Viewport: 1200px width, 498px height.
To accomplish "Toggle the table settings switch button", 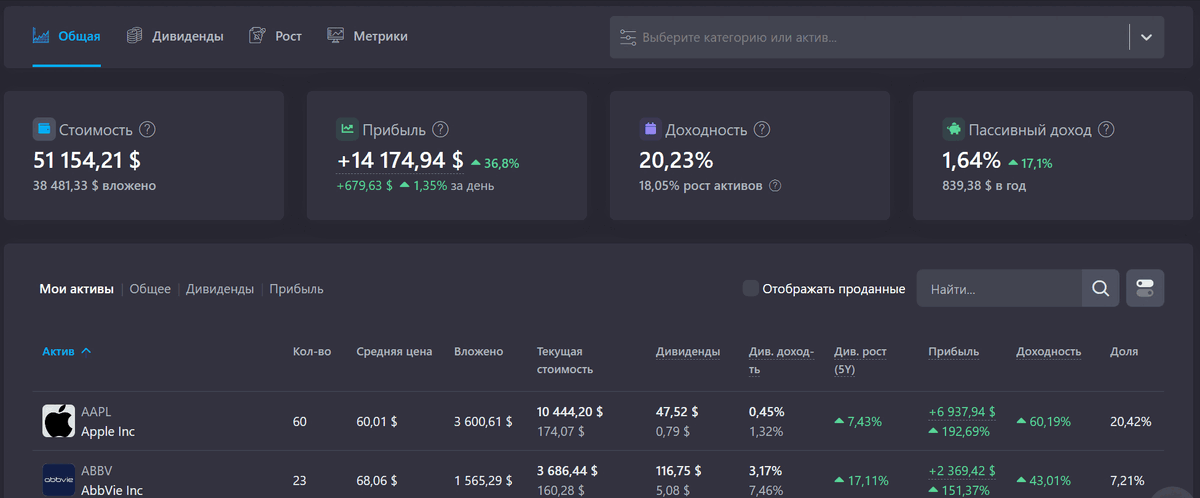I will coord(1145,289).
